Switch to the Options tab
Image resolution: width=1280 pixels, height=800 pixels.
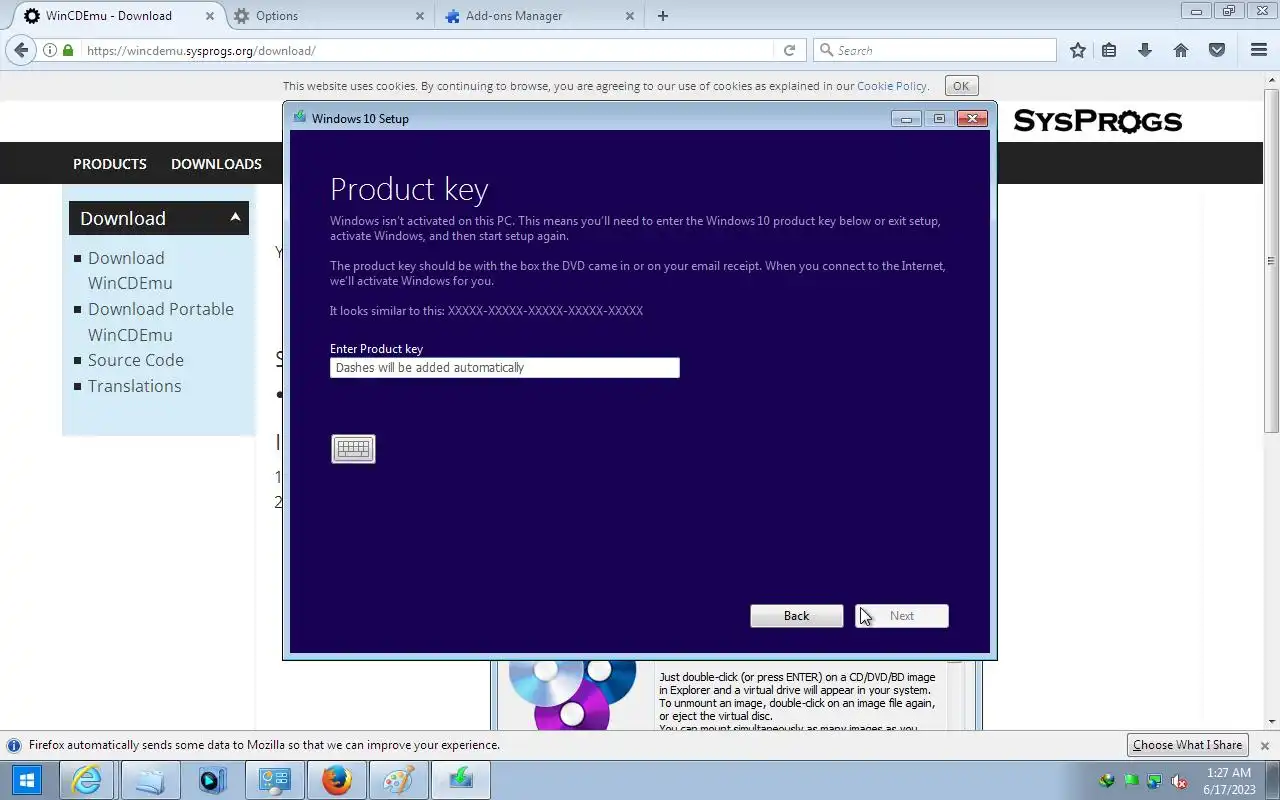[328, 16]
